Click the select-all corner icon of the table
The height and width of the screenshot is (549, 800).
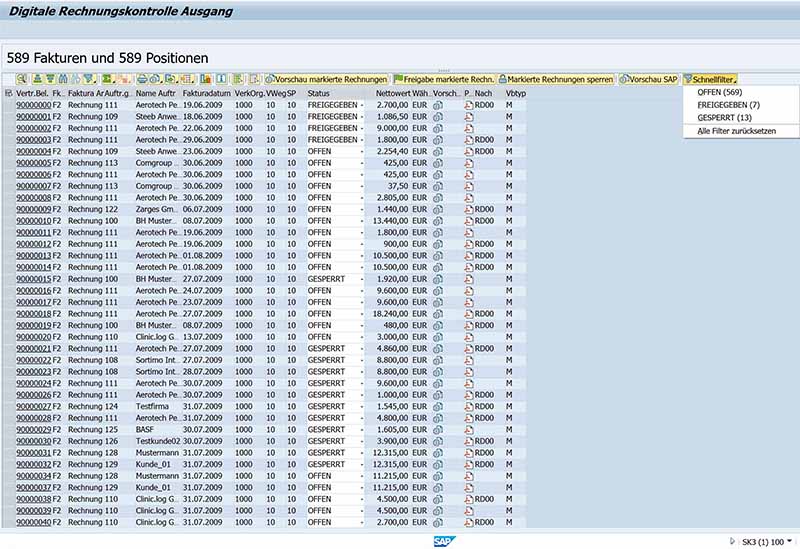click(x=8, y=93)
